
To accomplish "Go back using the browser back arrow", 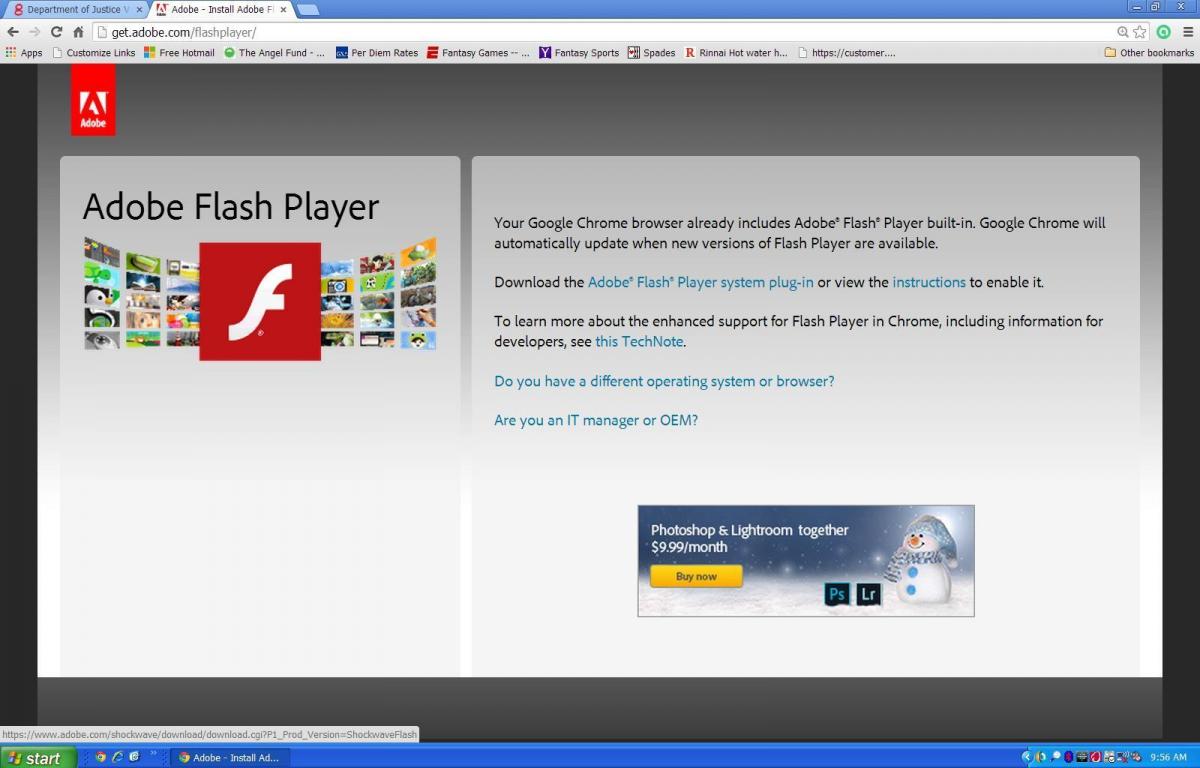I will pos(13,32).
